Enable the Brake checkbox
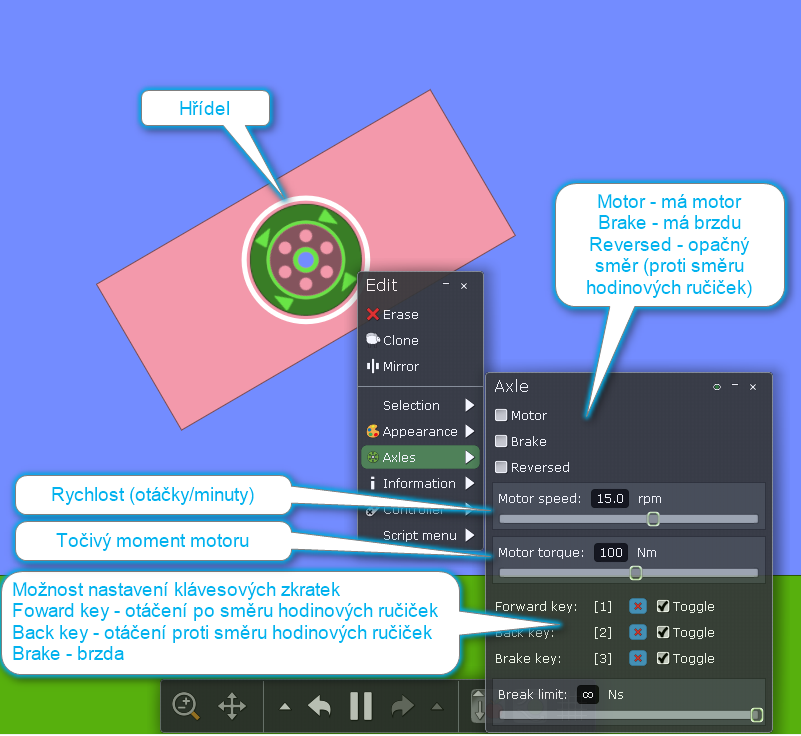This screenshot has height=736, width=801. [501, 441]
